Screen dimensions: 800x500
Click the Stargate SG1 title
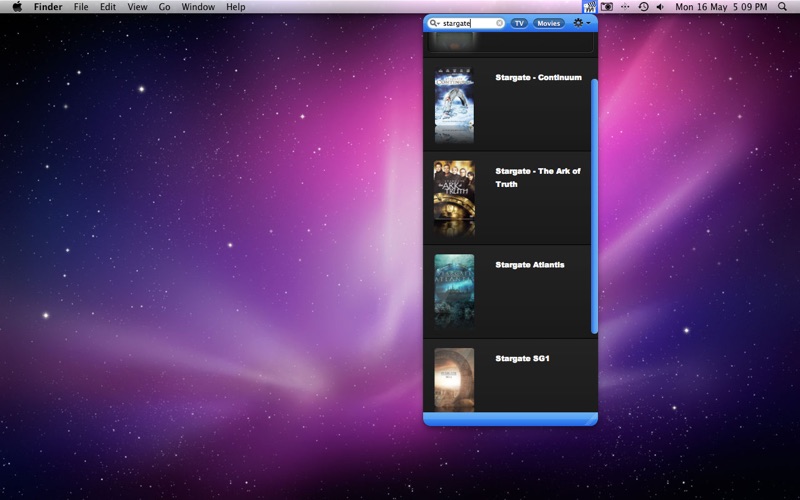[x=522, y=359]
